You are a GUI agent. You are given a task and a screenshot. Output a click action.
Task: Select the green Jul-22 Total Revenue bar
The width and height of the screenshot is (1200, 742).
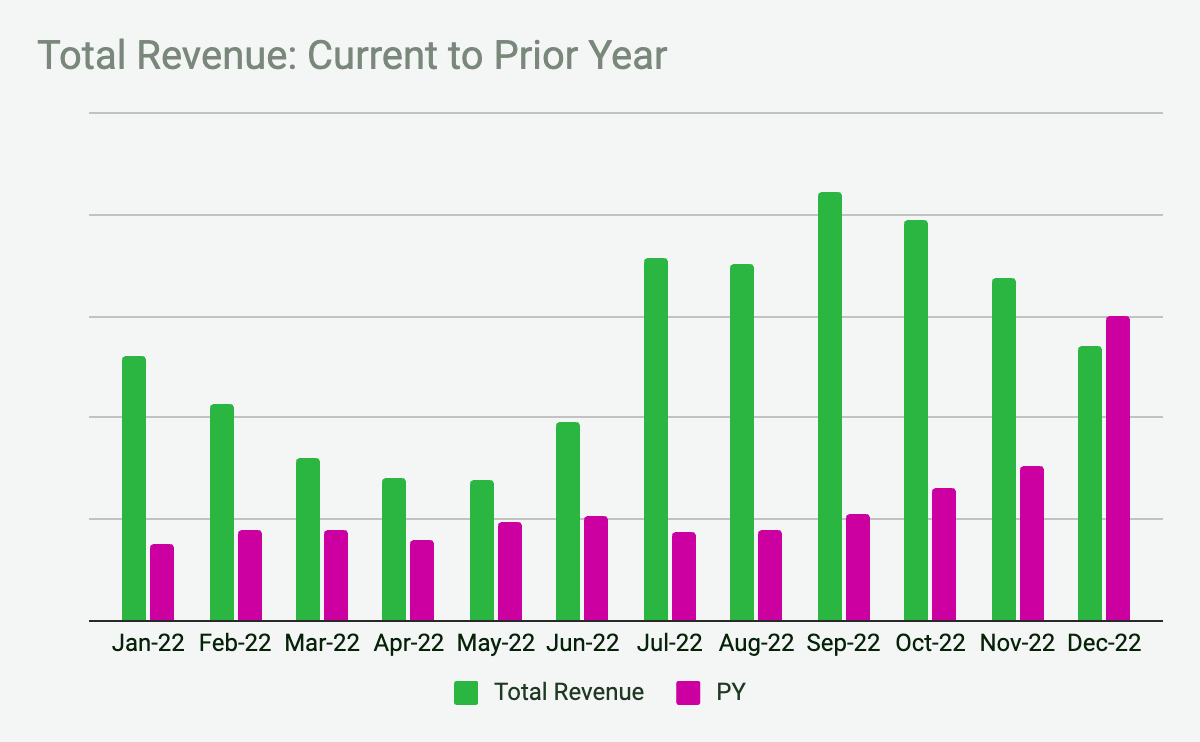pos(656,439)
